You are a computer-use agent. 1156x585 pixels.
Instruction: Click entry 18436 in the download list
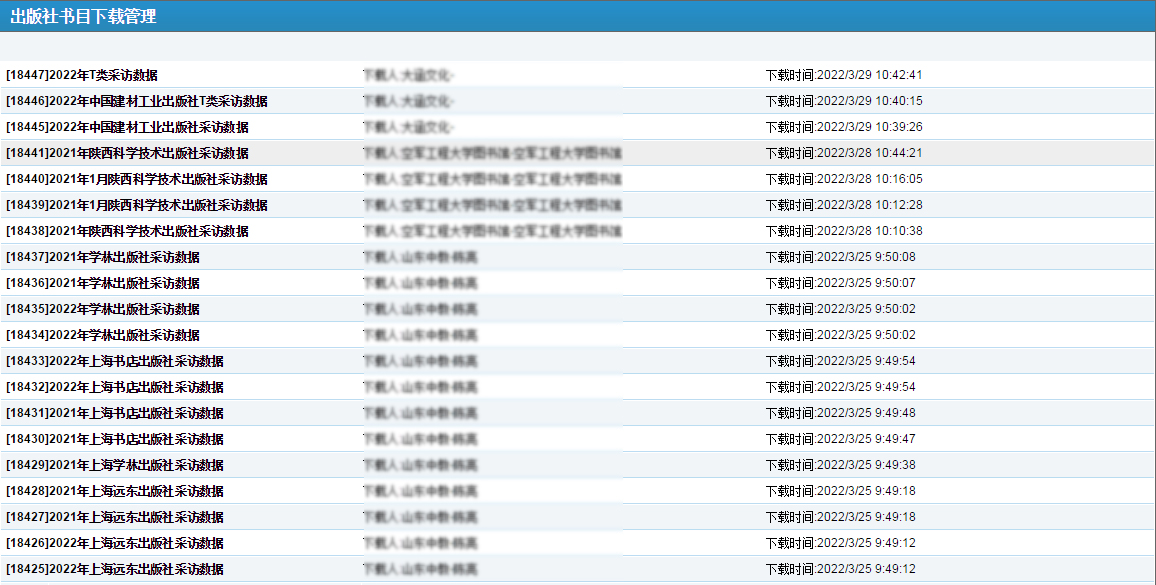pos(103,283)
